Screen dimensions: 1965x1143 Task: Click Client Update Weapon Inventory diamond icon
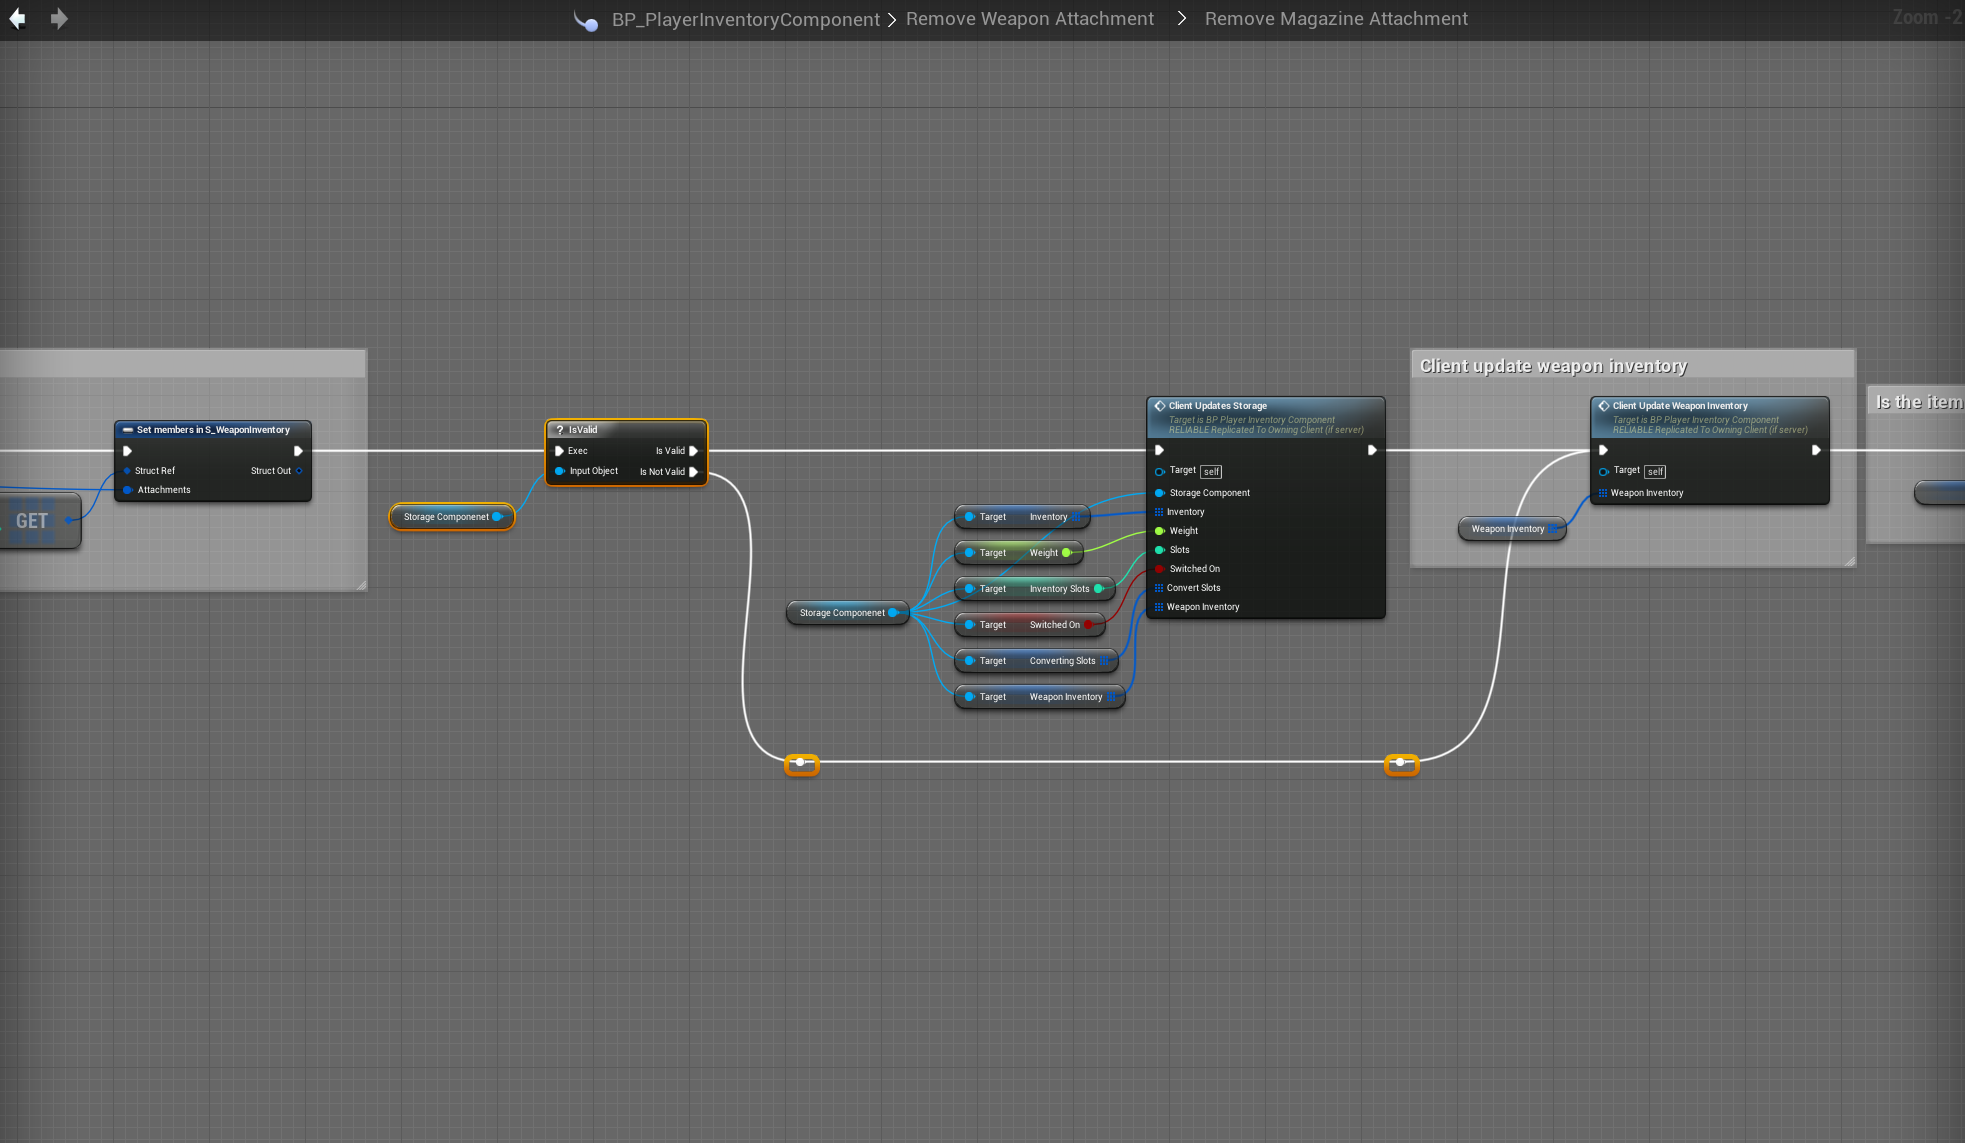(1604, 406)
